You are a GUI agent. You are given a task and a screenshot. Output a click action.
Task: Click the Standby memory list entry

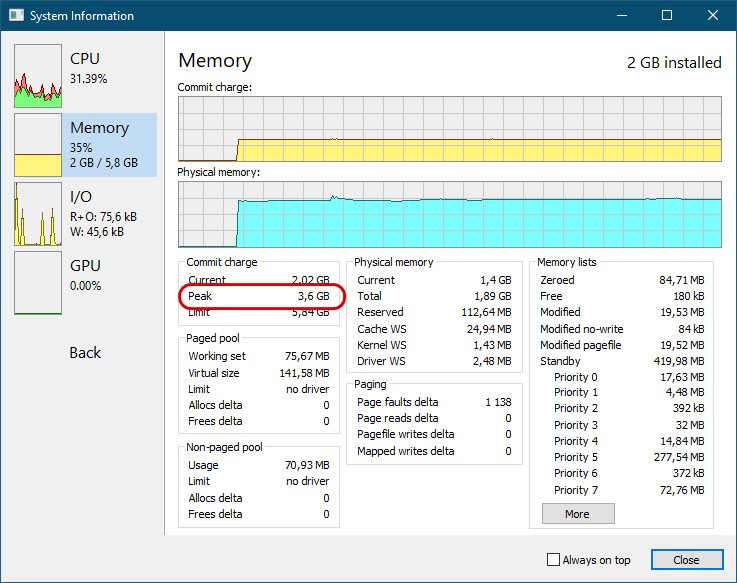pyautogui.click(x=622, y=361)
